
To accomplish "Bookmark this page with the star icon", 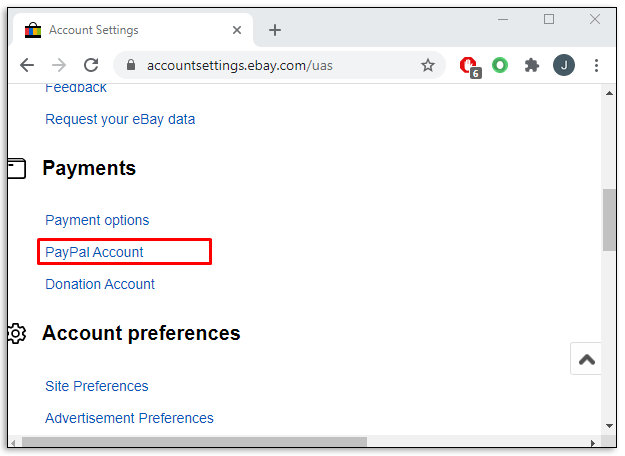I will click(428, 65).
